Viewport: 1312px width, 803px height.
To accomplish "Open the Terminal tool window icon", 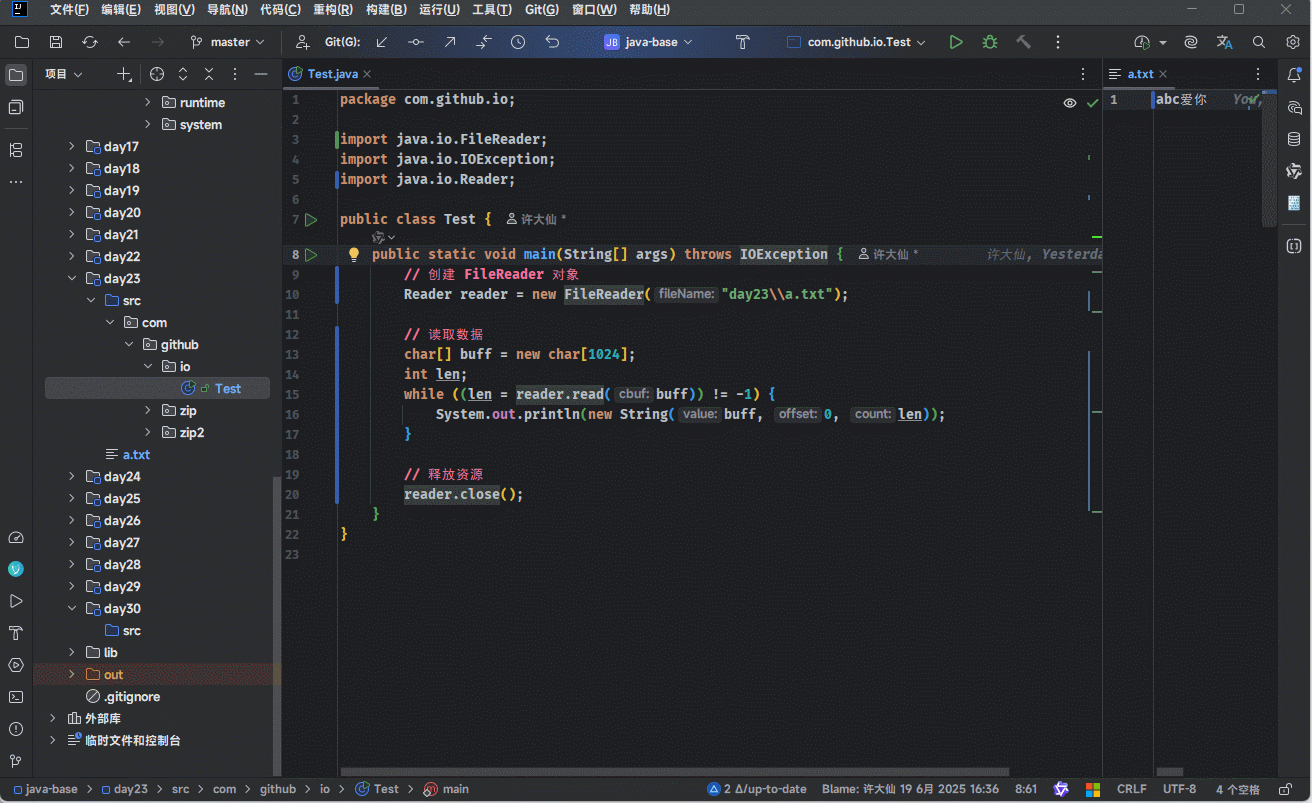I will coord(16,697).
